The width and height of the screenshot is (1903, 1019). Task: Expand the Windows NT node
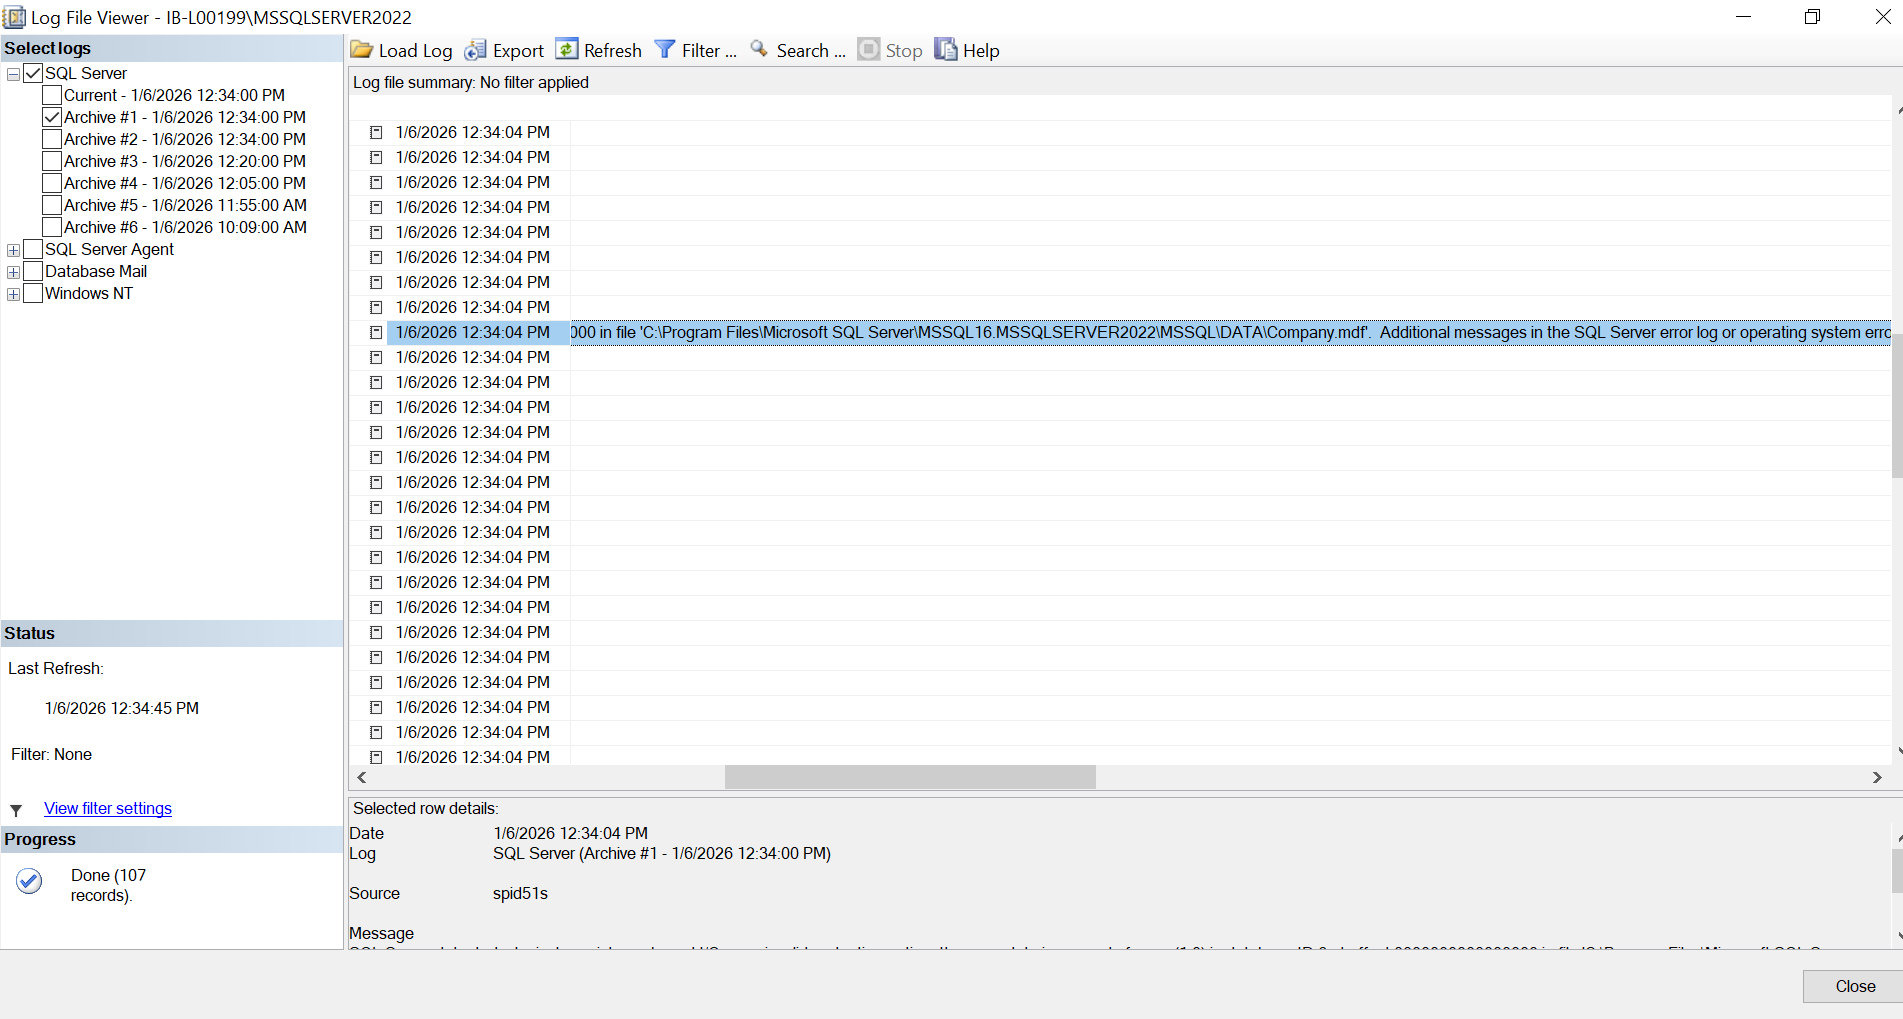(13, 294)
